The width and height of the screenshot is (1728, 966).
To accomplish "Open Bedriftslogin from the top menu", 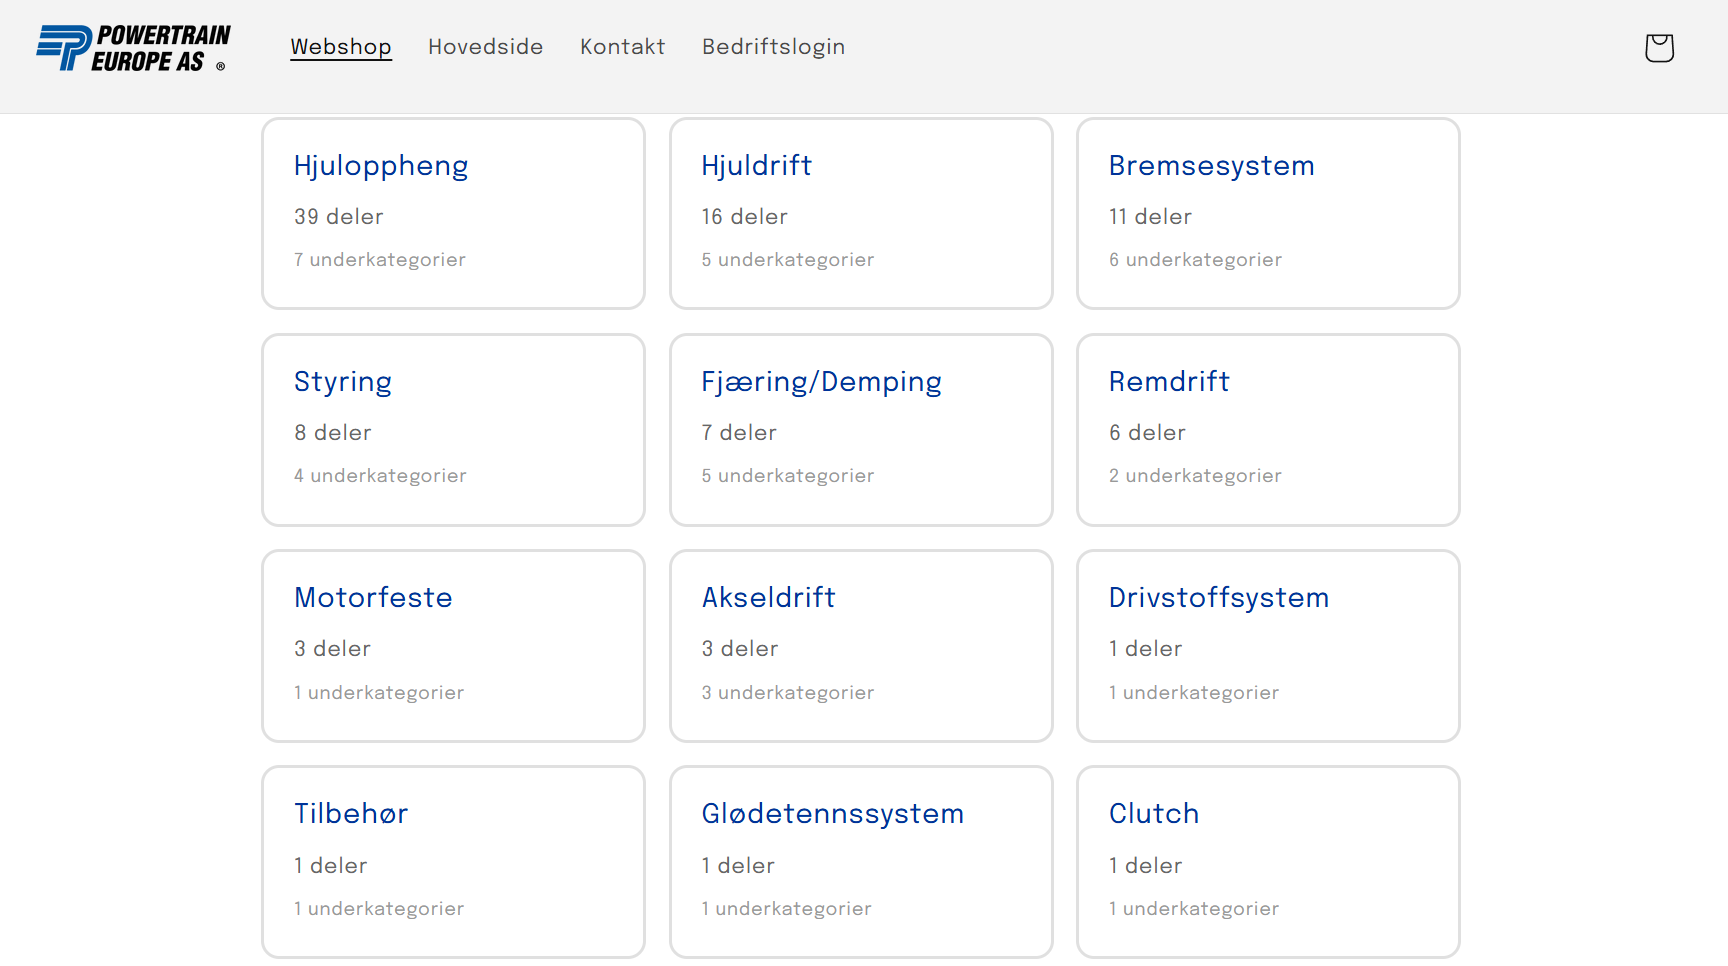I will pyautogui.click(x=774, y=47).
